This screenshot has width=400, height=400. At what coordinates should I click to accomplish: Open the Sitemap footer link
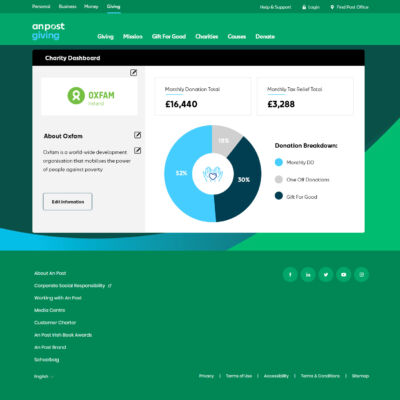coord(360,376)
